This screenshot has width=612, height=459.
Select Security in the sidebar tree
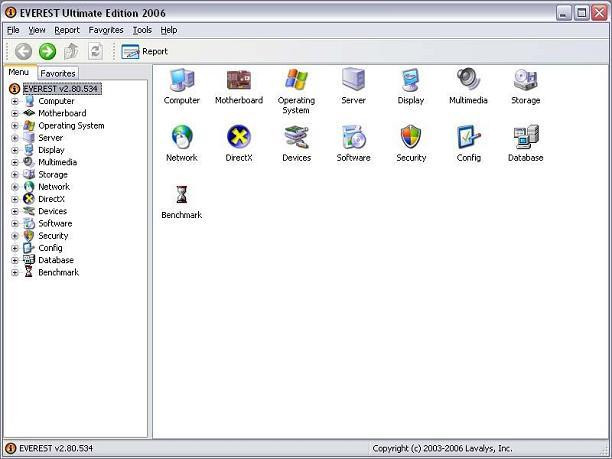pyautogui.click(x=53, y=236)
